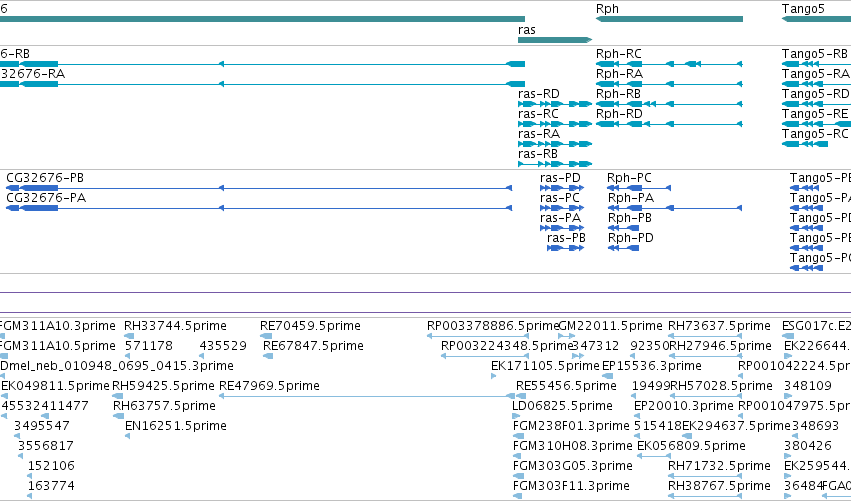Screen dimensions: 851x501
Task: Select the Rph-PA protein feature
Action: [675, 208]
